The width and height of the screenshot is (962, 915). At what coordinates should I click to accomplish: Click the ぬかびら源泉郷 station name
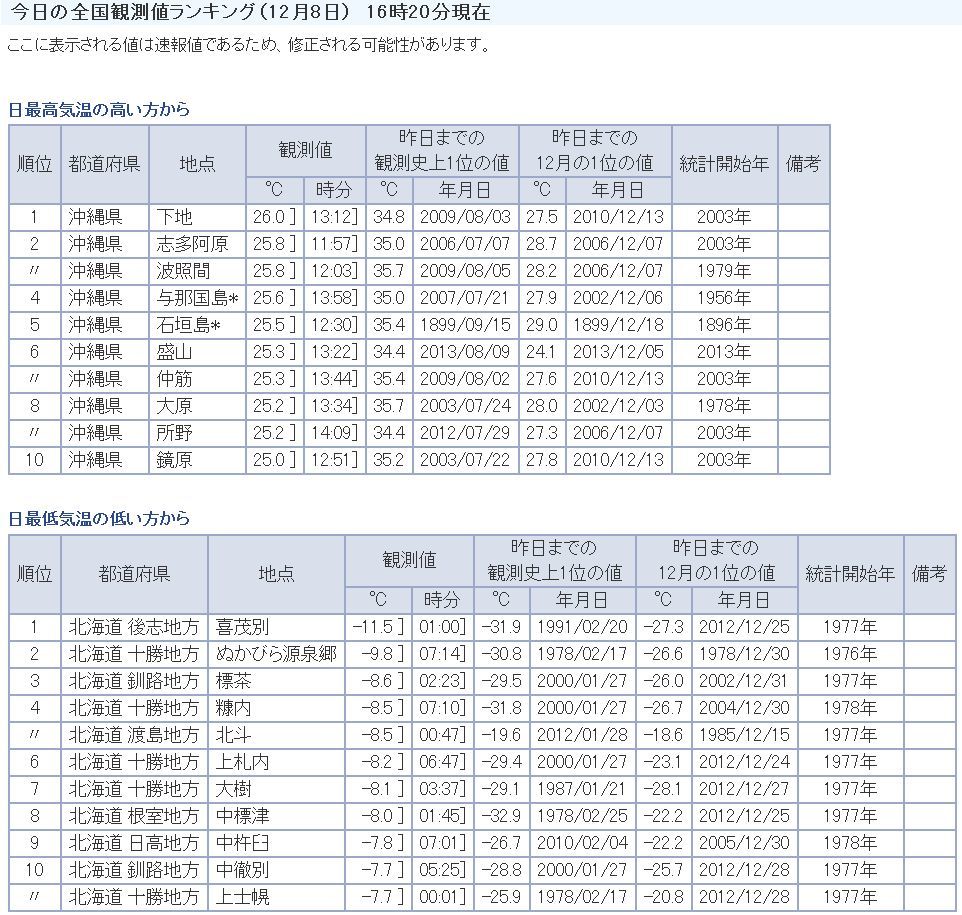coord(276,654)
